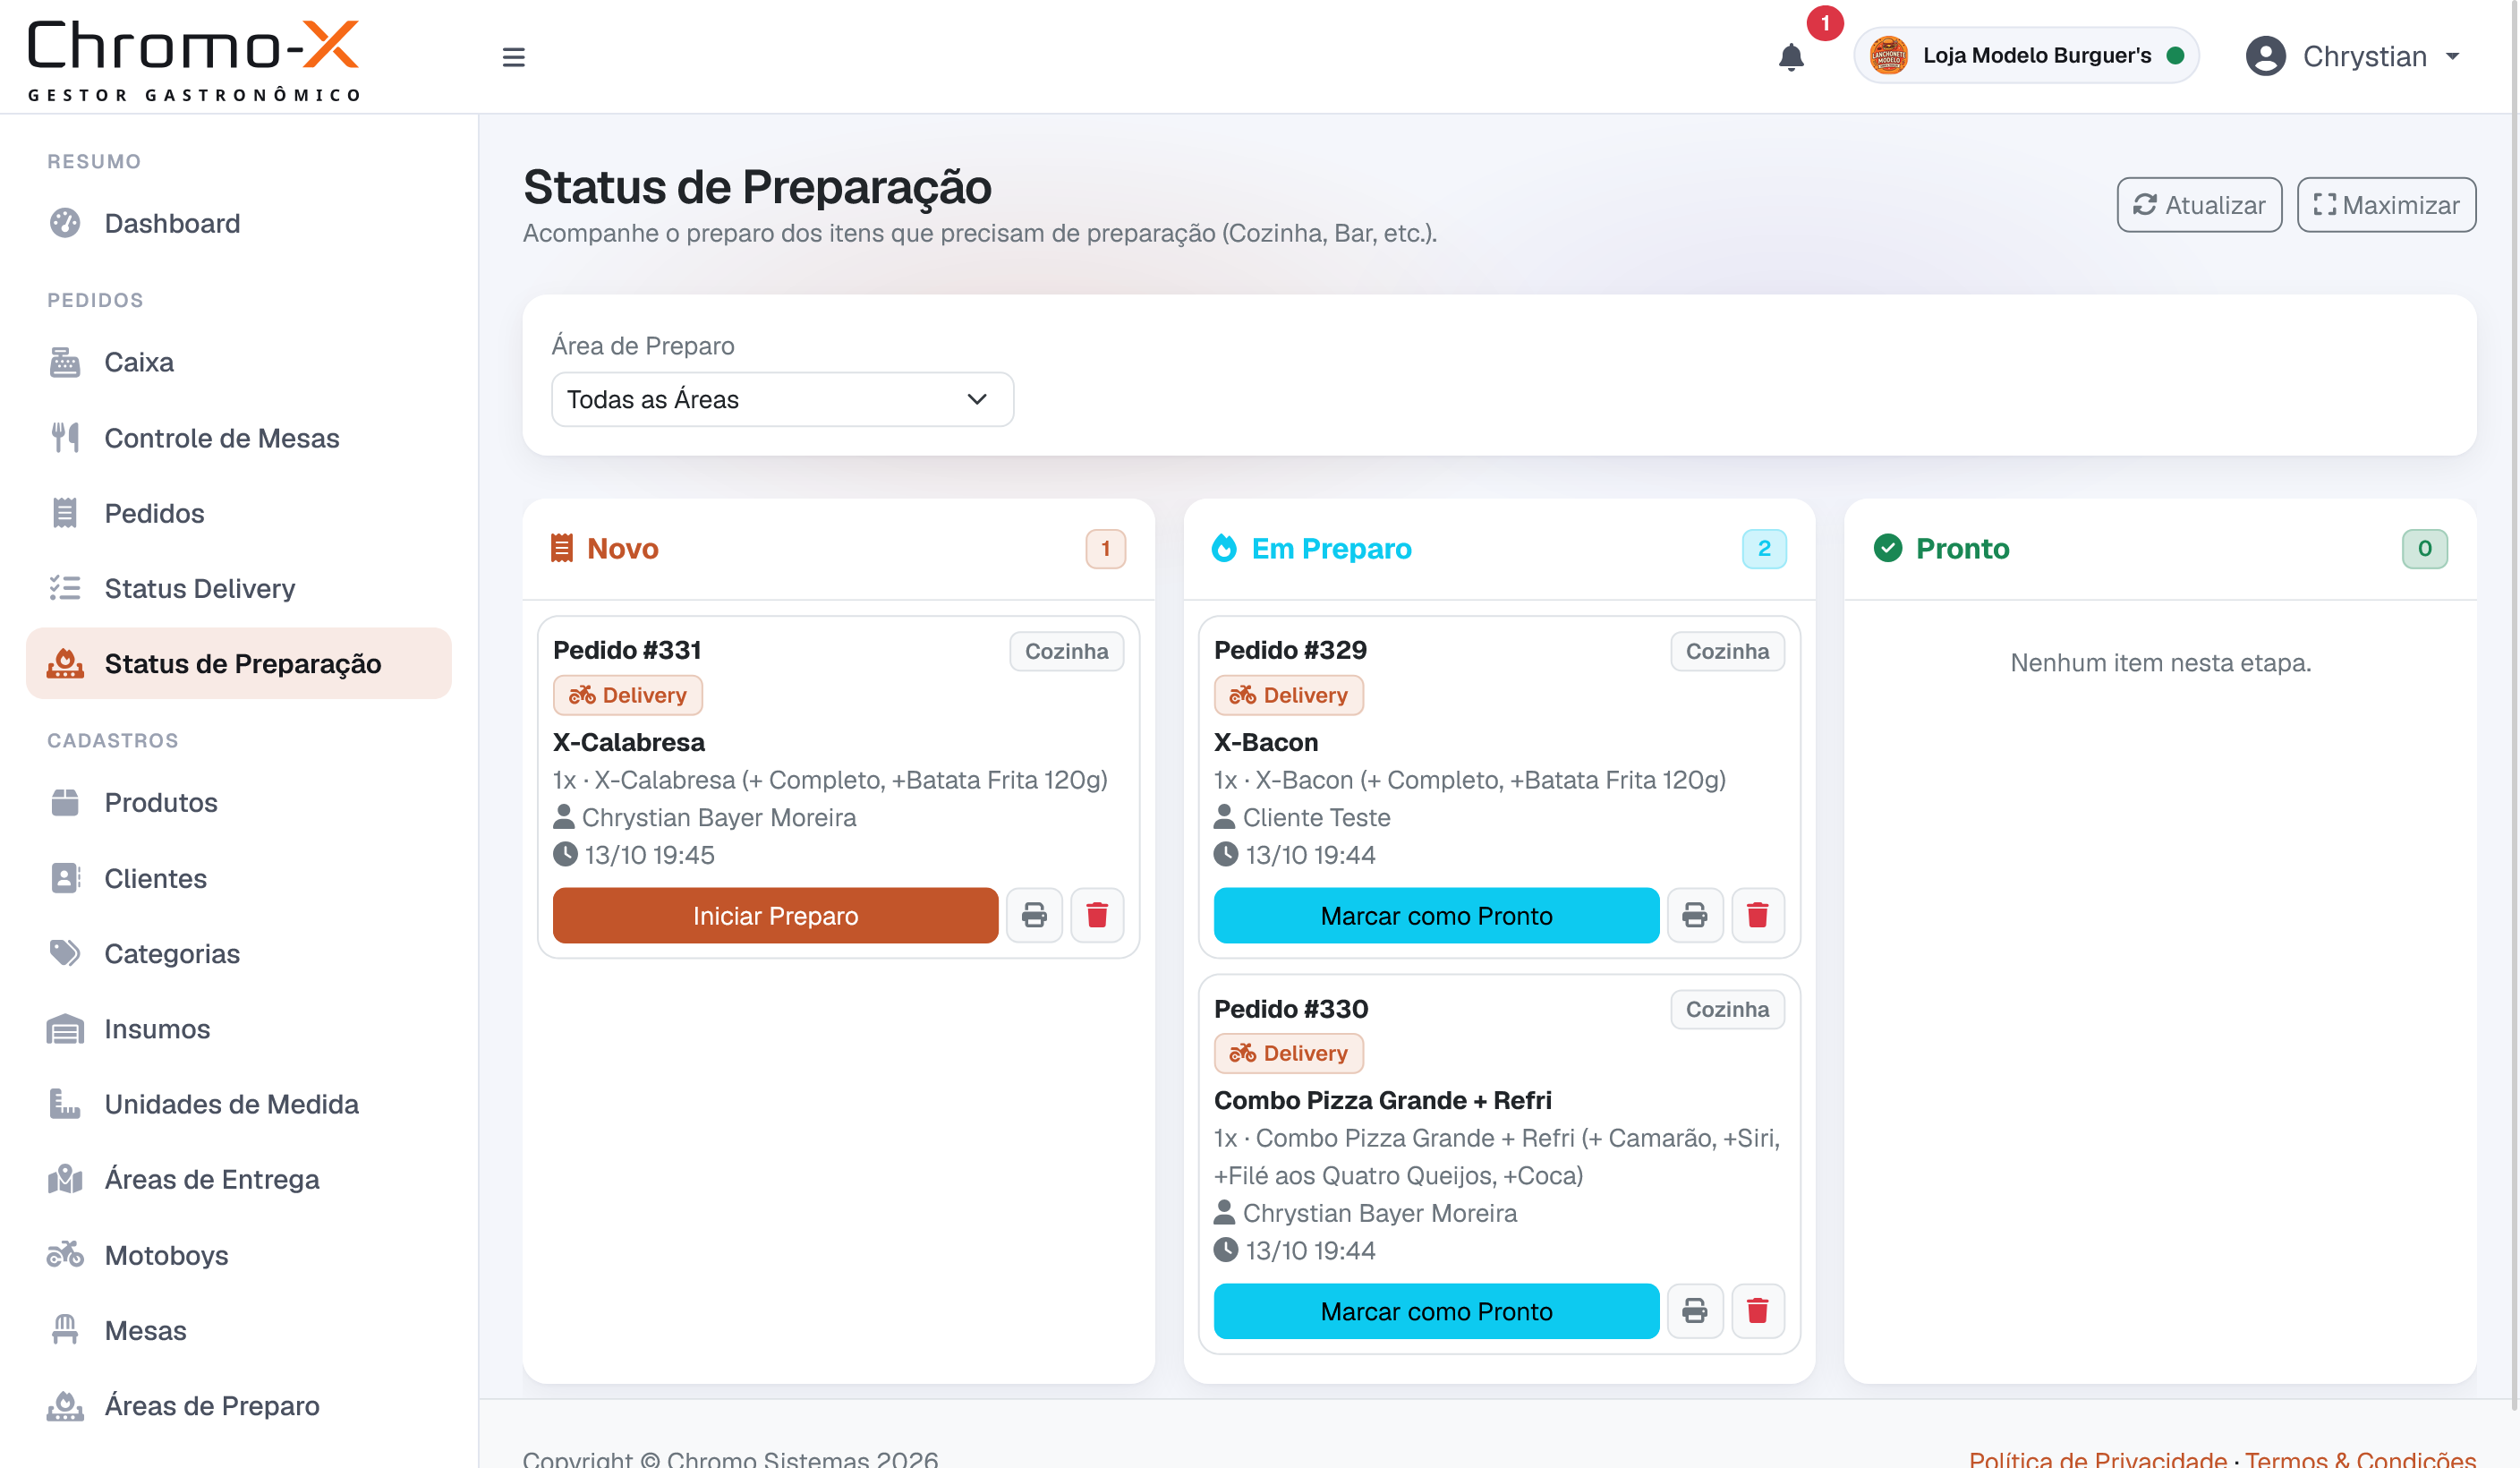This screenshot has width=2520, height=1468.
Task: Toggle the sidebar hamburger menu icon
Action: (513, 57)
